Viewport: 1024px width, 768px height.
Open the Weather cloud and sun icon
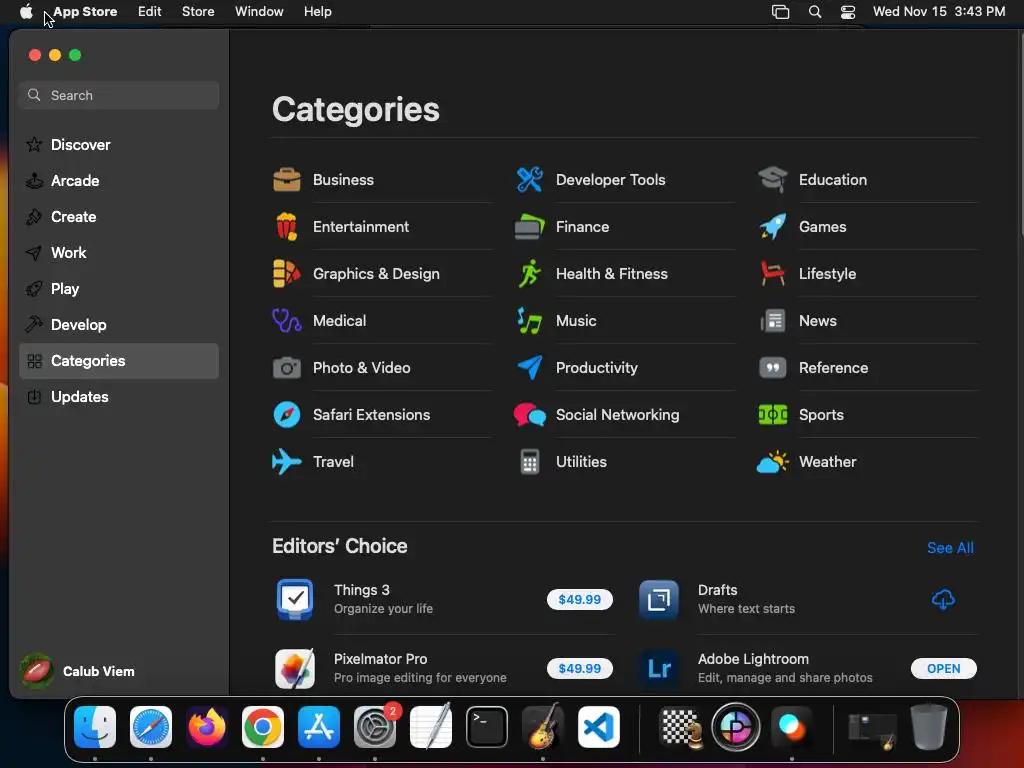point(773,462)
